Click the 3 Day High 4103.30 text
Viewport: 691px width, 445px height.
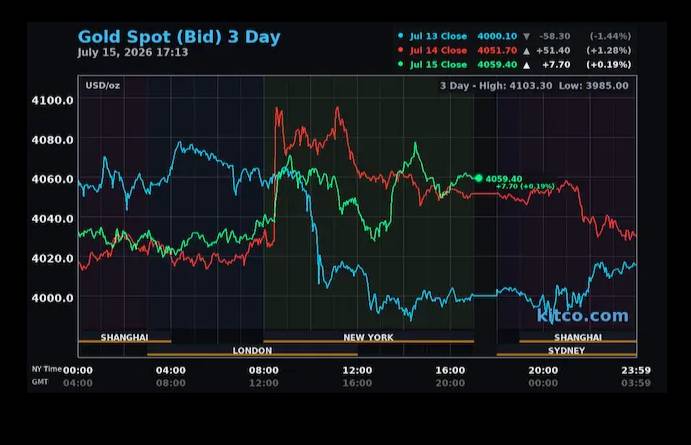click(496, 85)
